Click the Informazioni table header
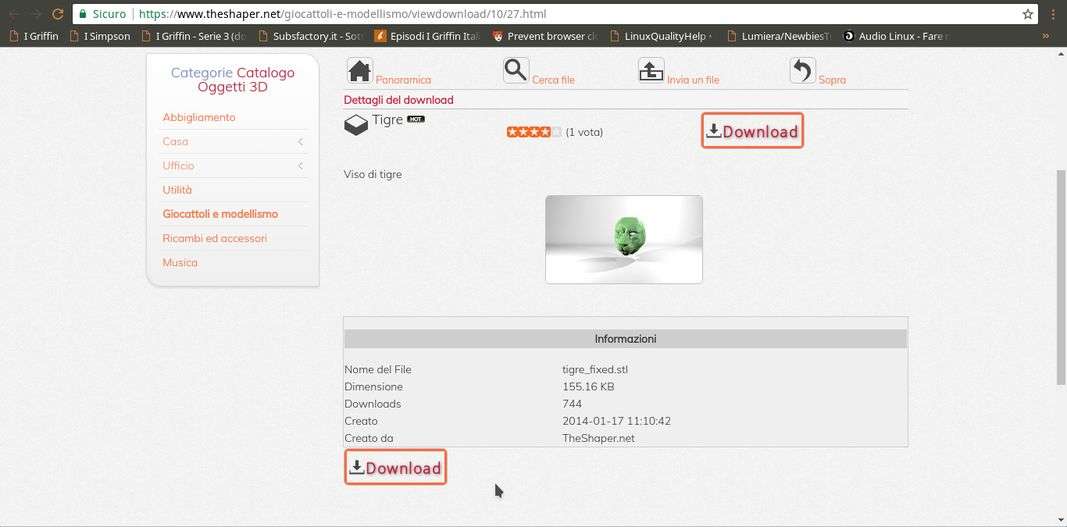The image size is (1067, 527). (x=625, y=338)
